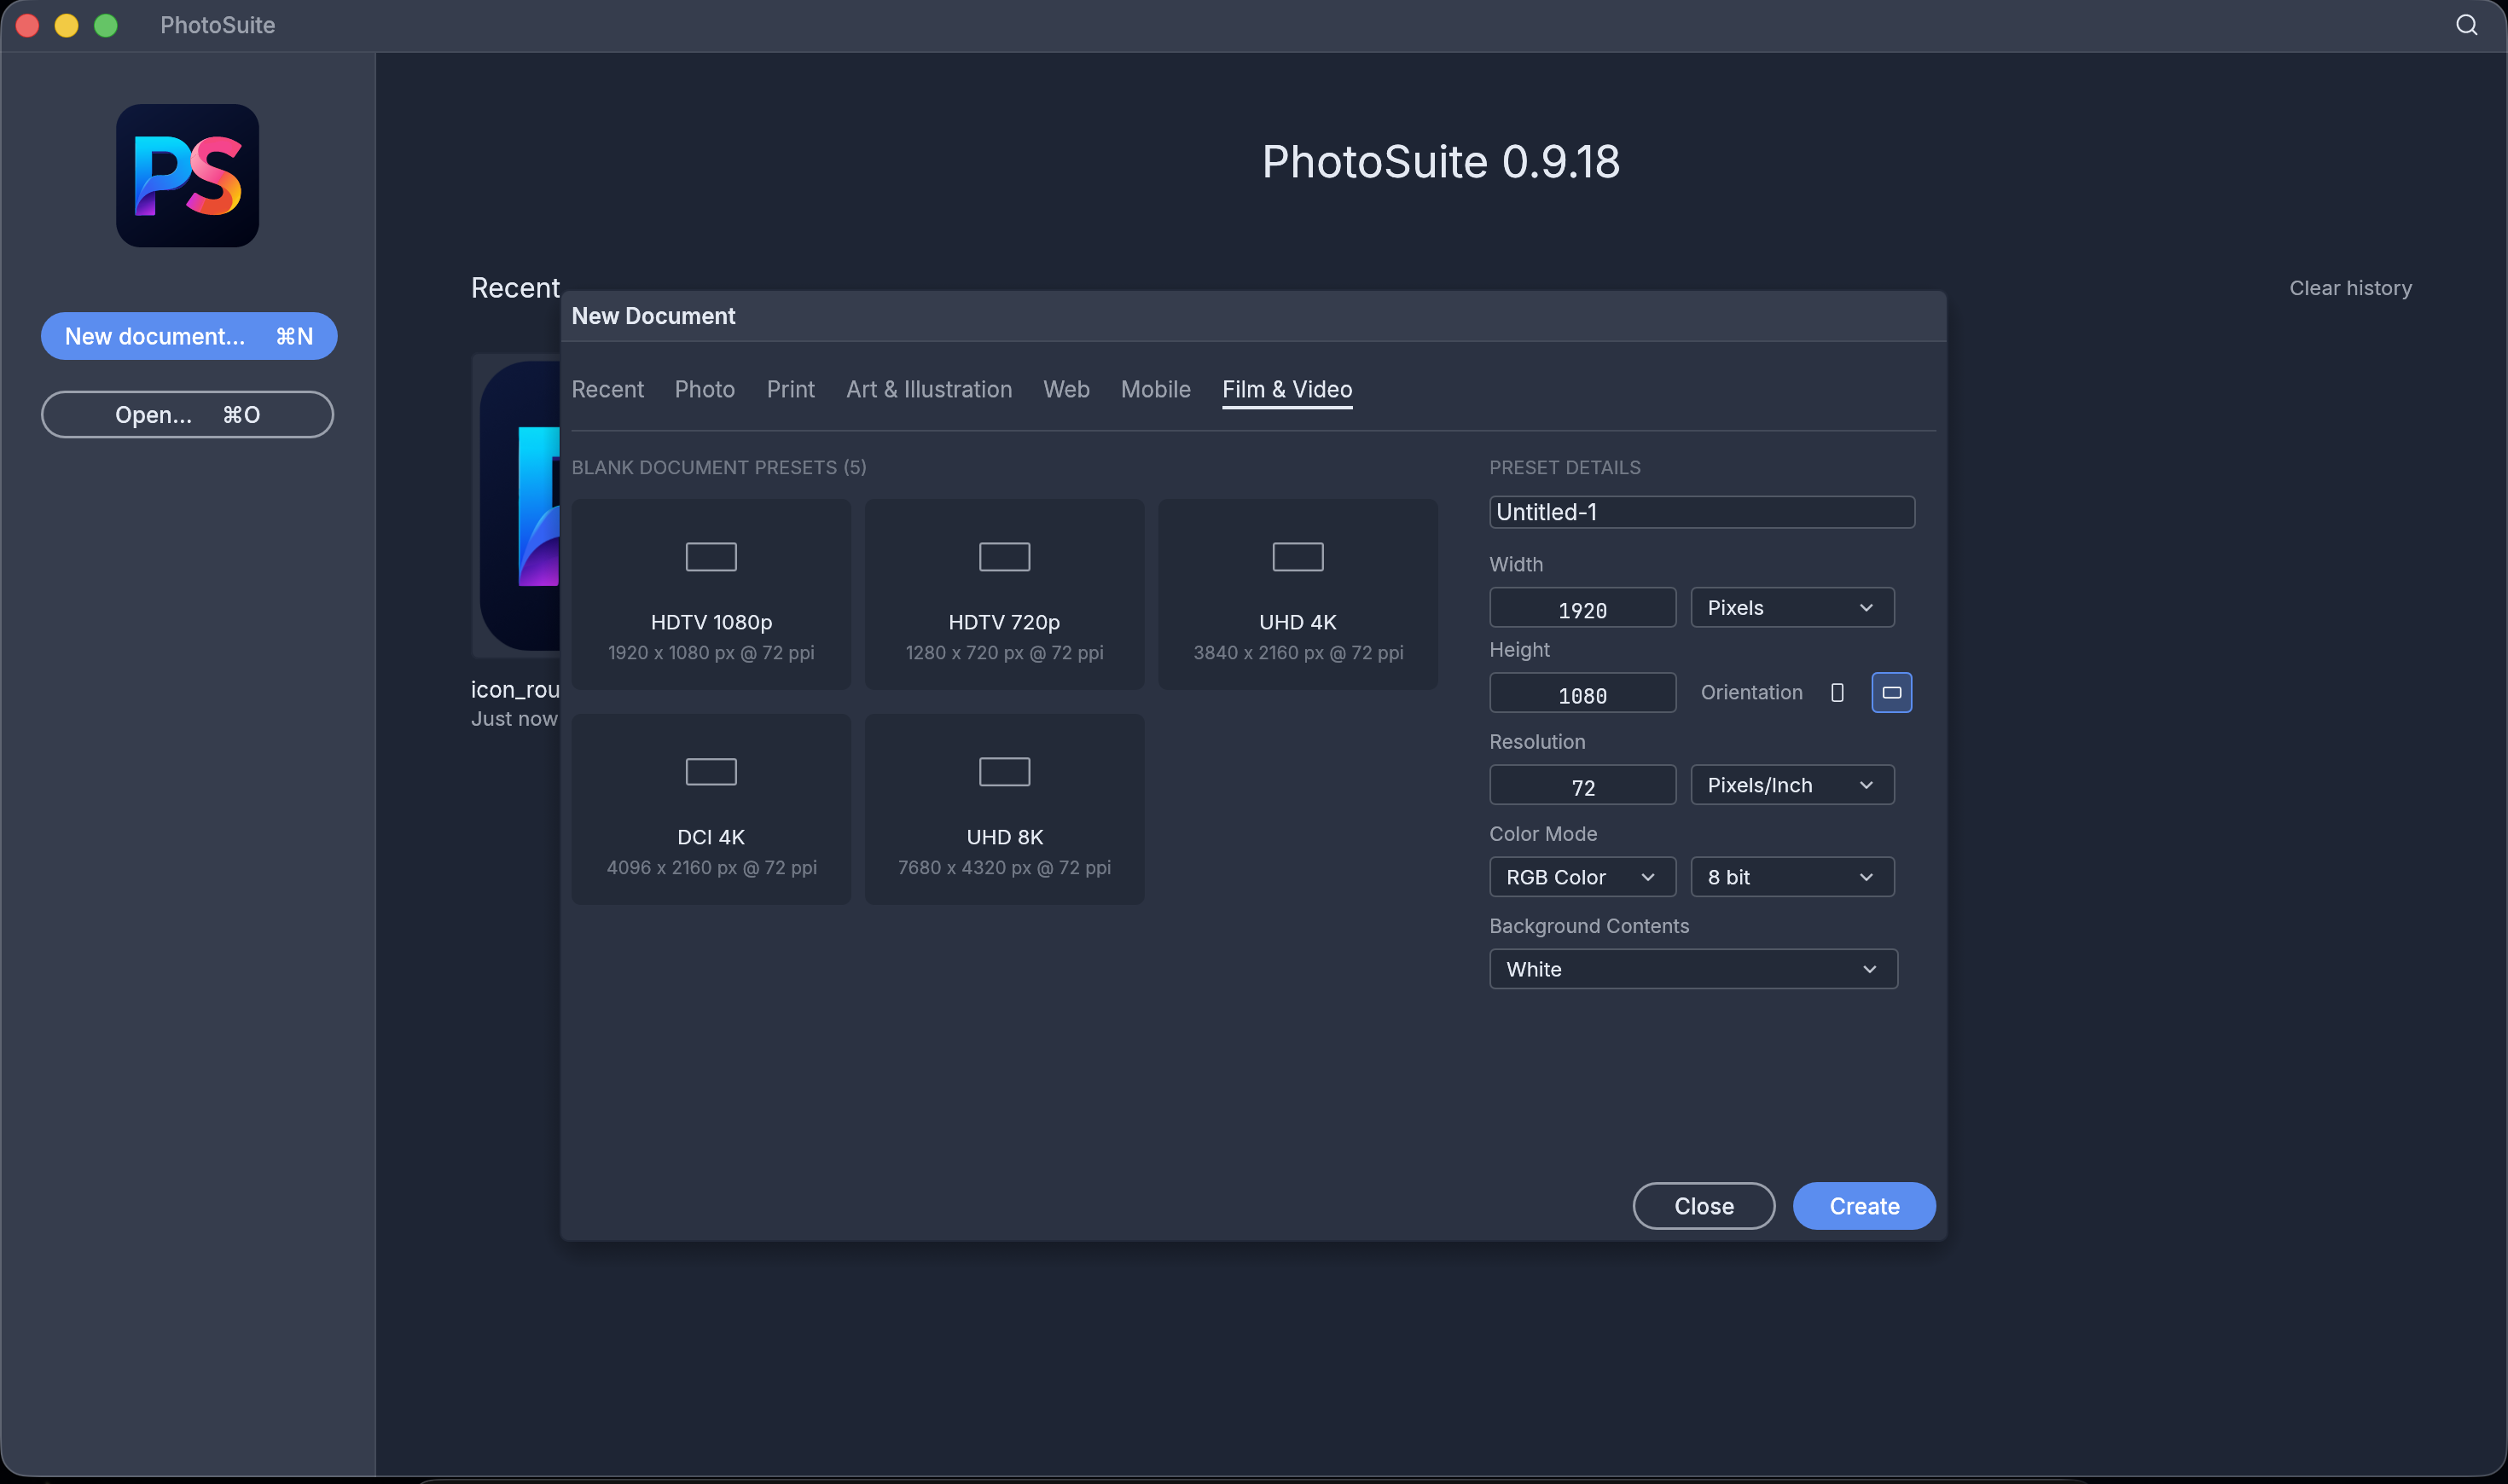Click the Close button in dialog
The height and width of the screenshot is (1484, 2508).
click(x=1704, y=1206)
